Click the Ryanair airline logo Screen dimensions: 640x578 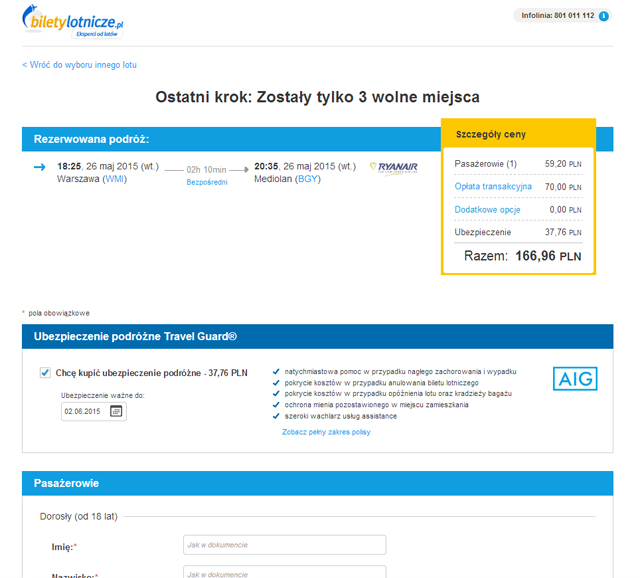pos(393,167)
